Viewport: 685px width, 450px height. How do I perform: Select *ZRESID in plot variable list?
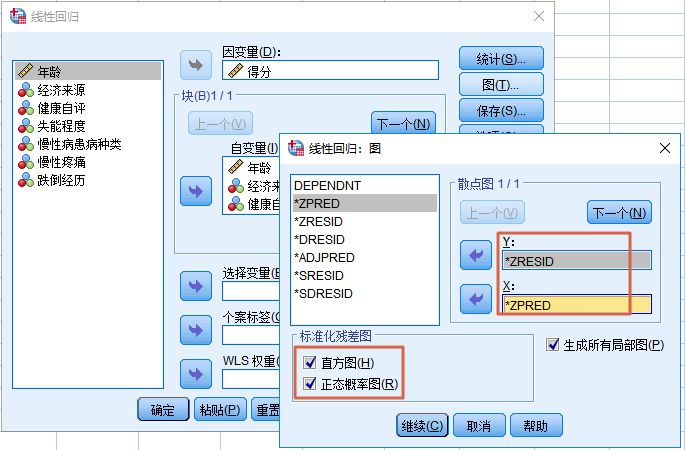(364, 222)
